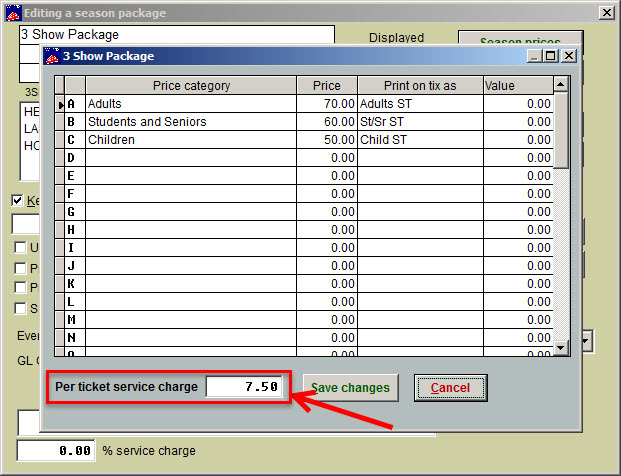This screenshot has height=476, width=621.
Task: Click the Editing a season package title icon
Action: [x=14, y=13]
